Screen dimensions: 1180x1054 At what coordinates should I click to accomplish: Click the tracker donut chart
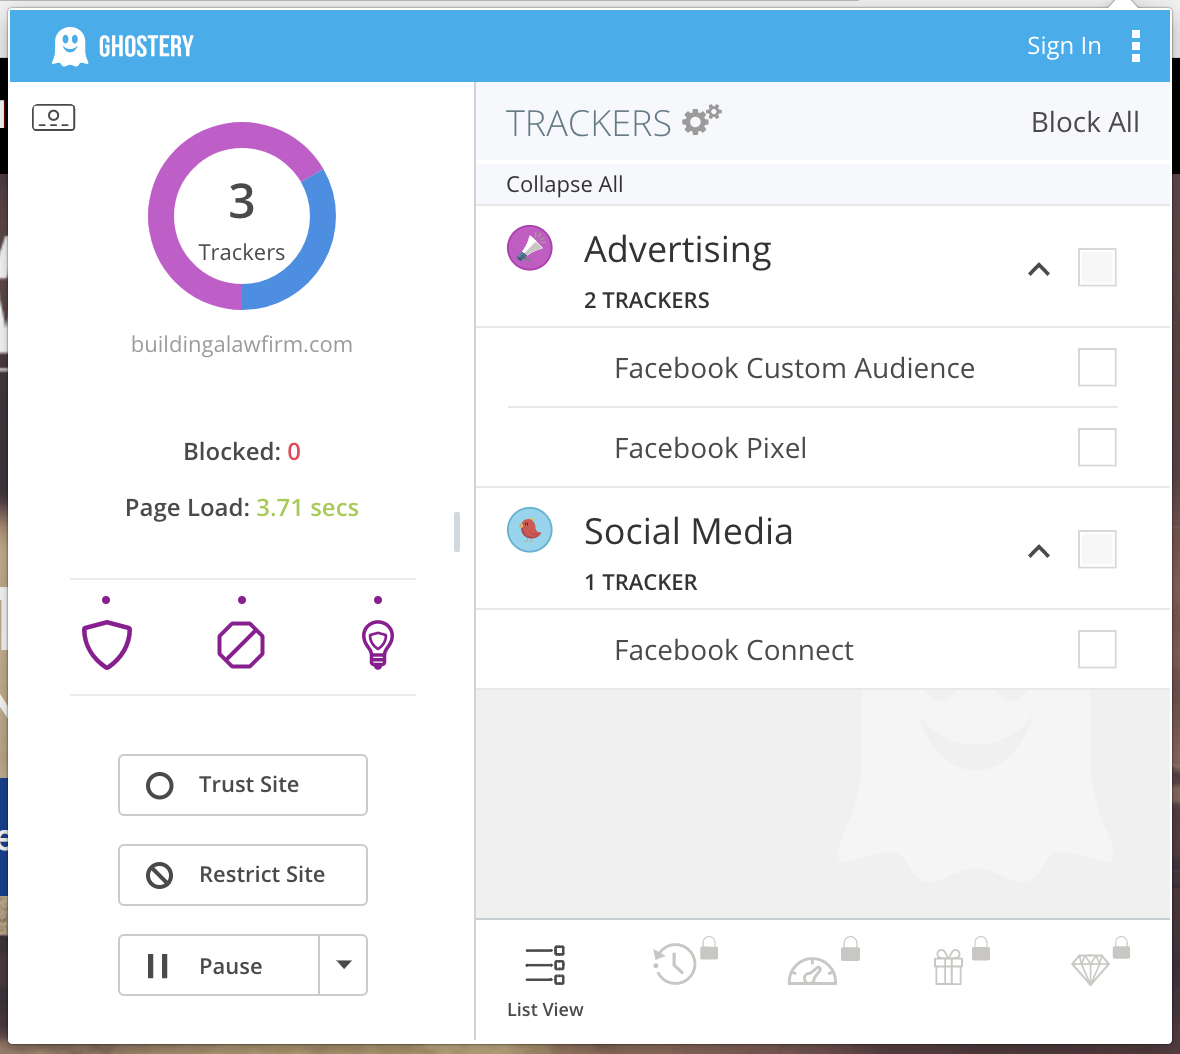[x=242, y=216]
